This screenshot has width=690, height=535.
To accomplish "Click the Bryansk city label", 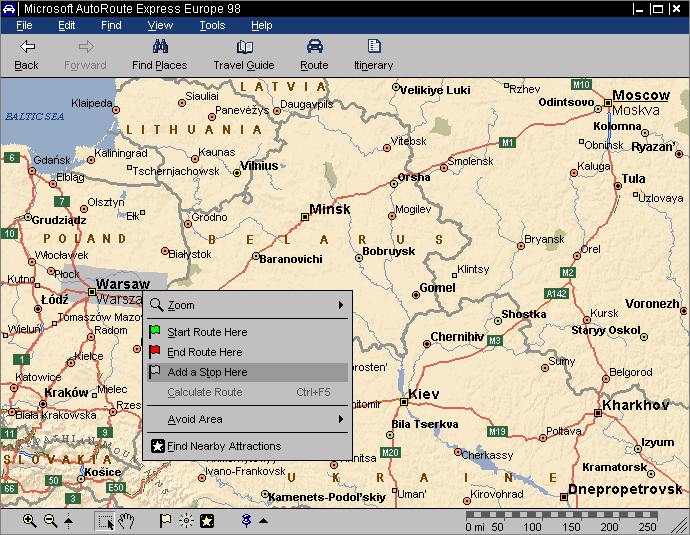I will tap(544, 239).
